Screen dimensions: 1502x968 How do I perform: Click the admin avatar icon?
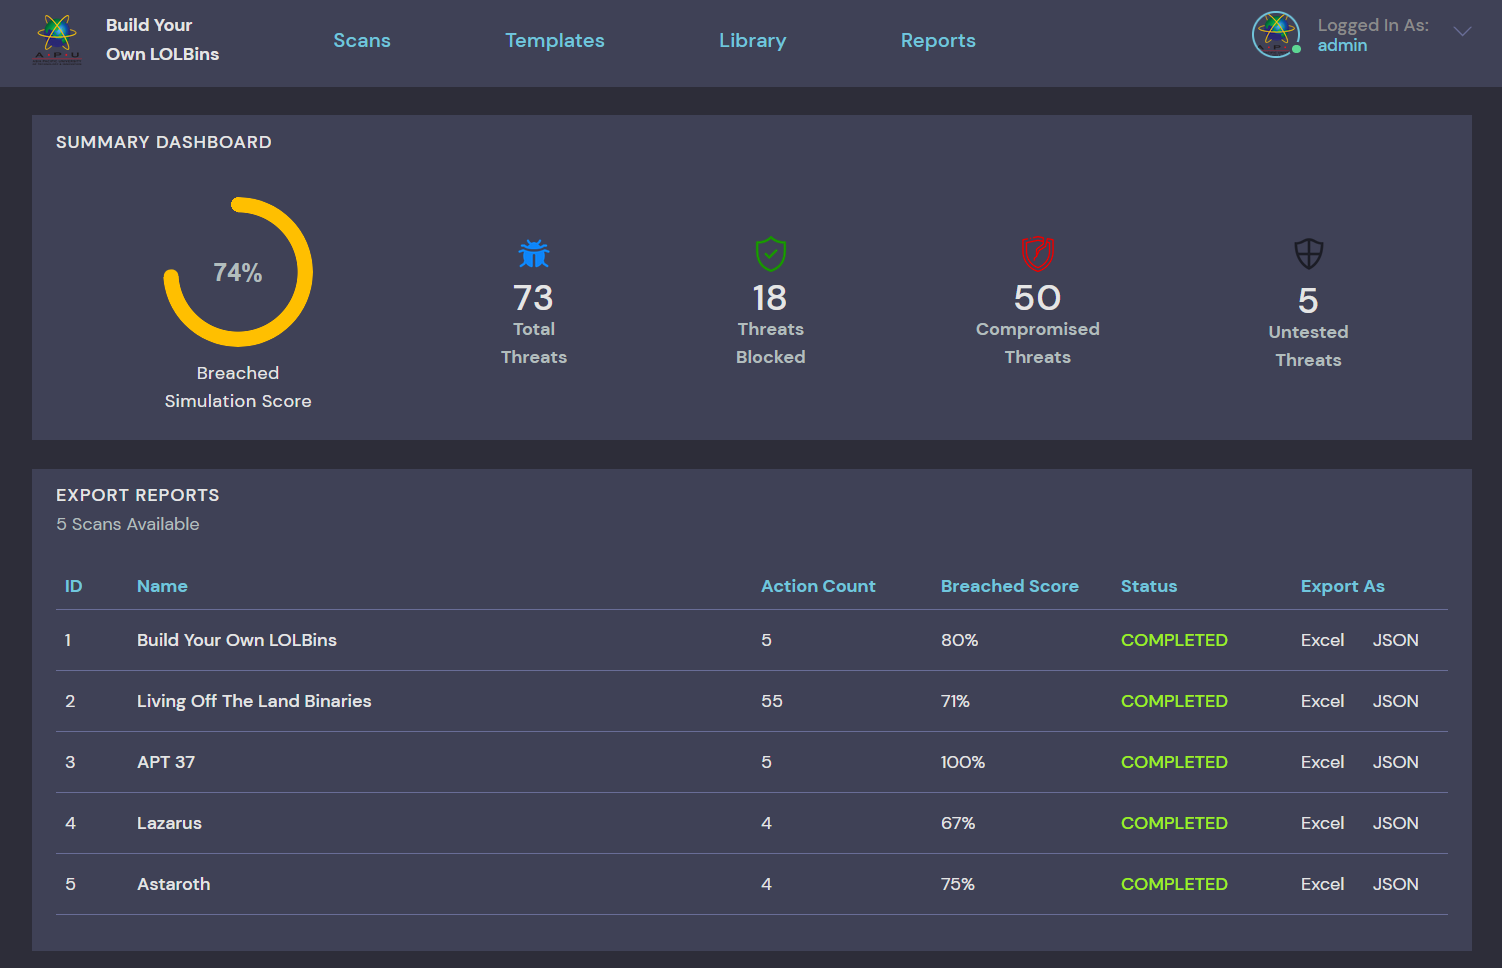coord(1276,35)
